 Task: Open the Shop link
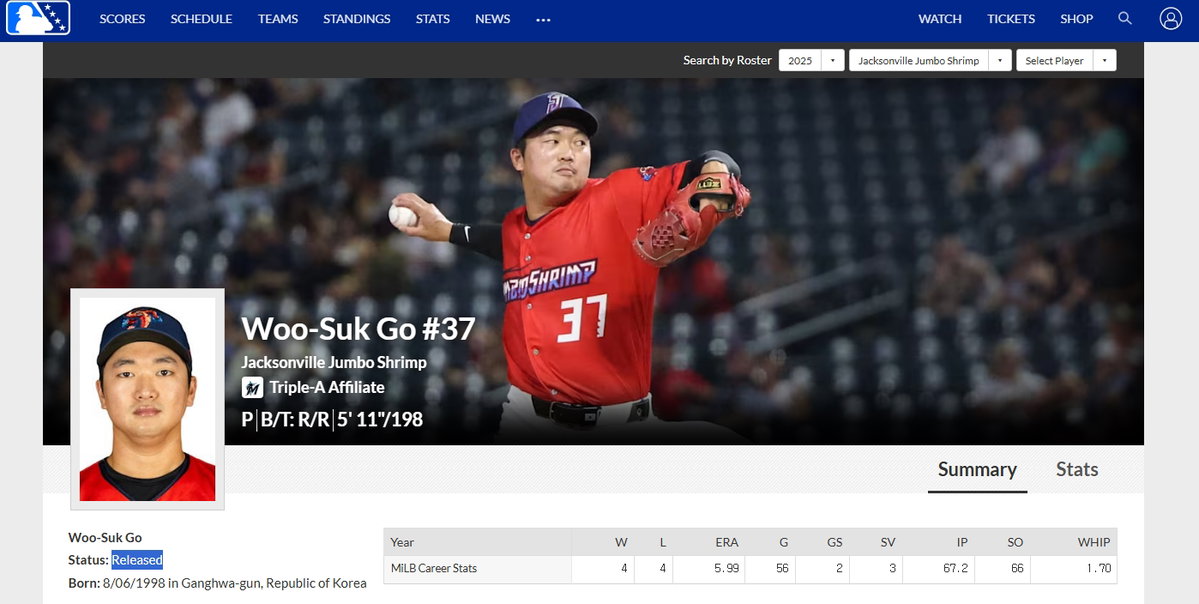pos(1076,19)
